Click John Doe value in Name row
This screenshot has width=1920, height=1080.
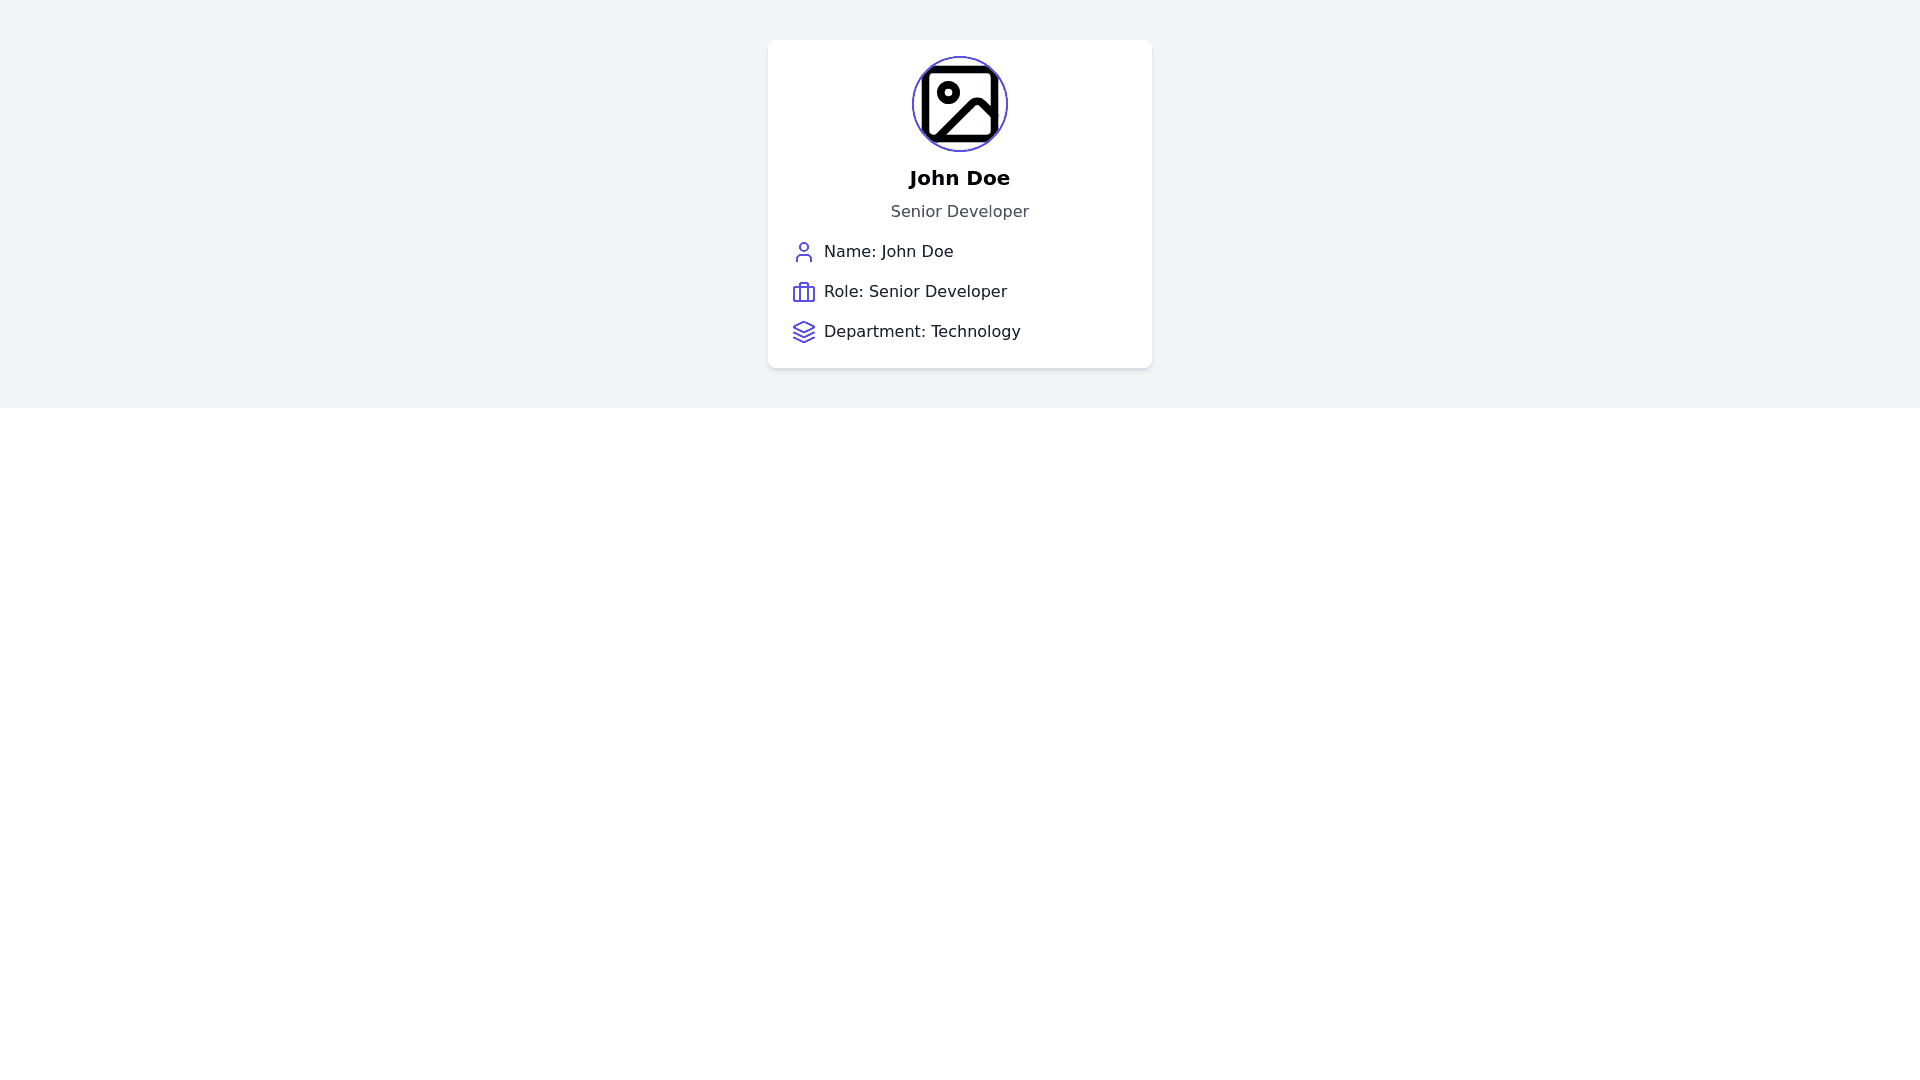(917, 252)
